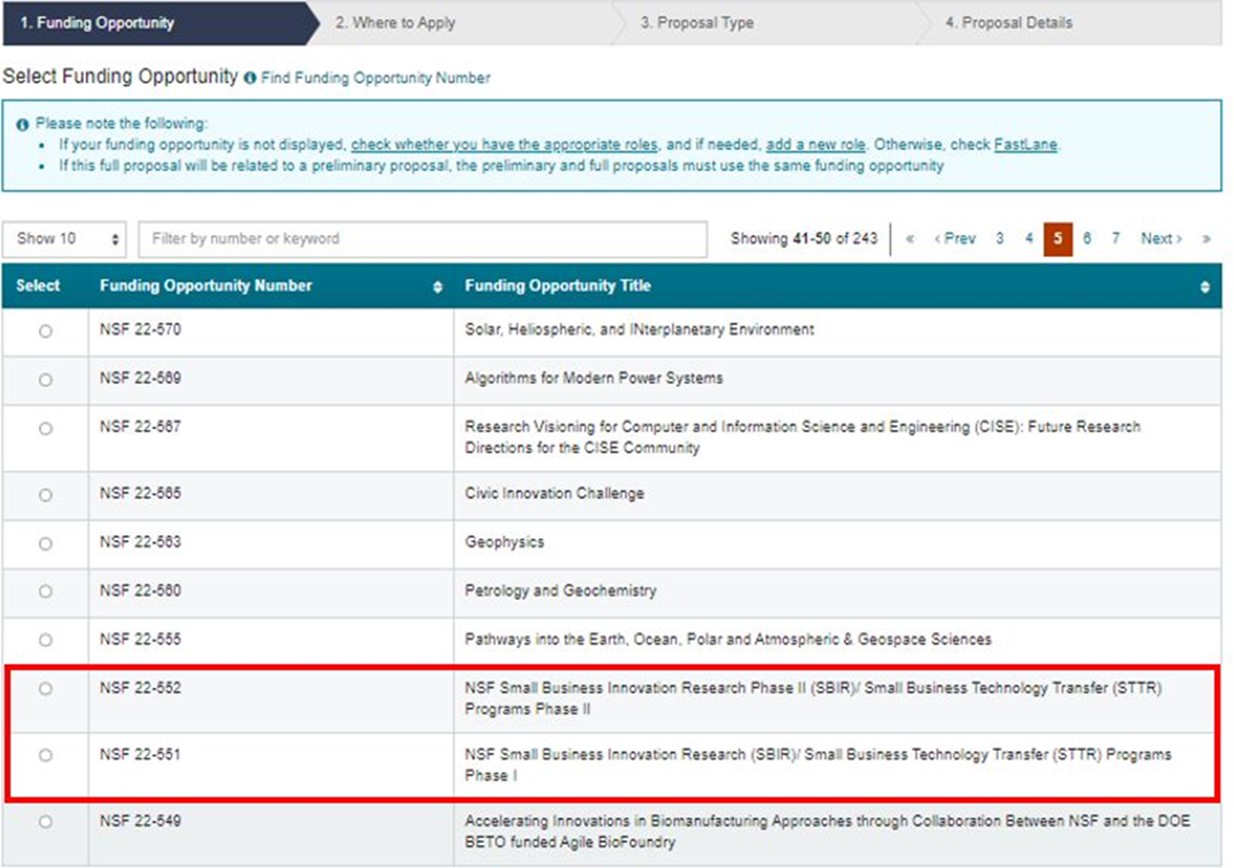Follow the FastLane link

[x=1025, y=145]
